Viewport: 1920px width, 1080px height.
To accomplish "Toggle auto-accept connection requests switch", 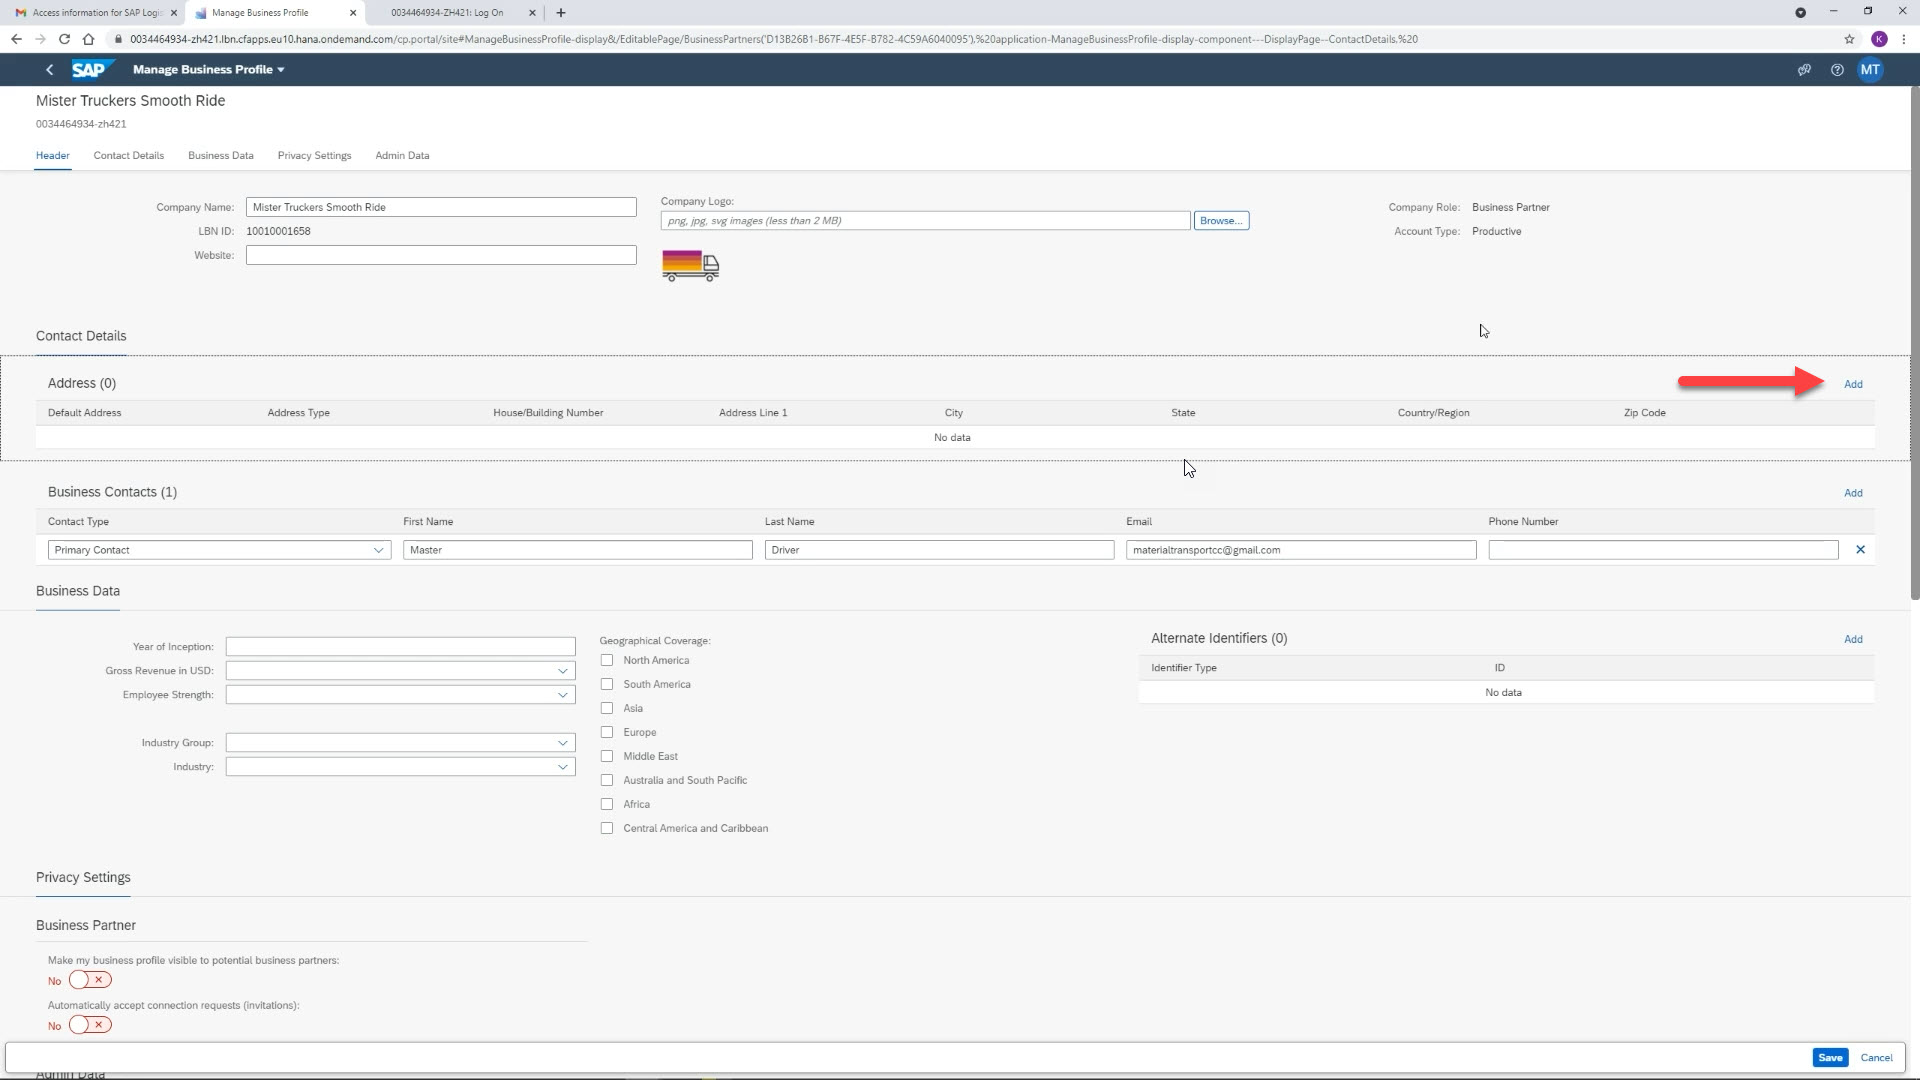I will pos(90,1025).
